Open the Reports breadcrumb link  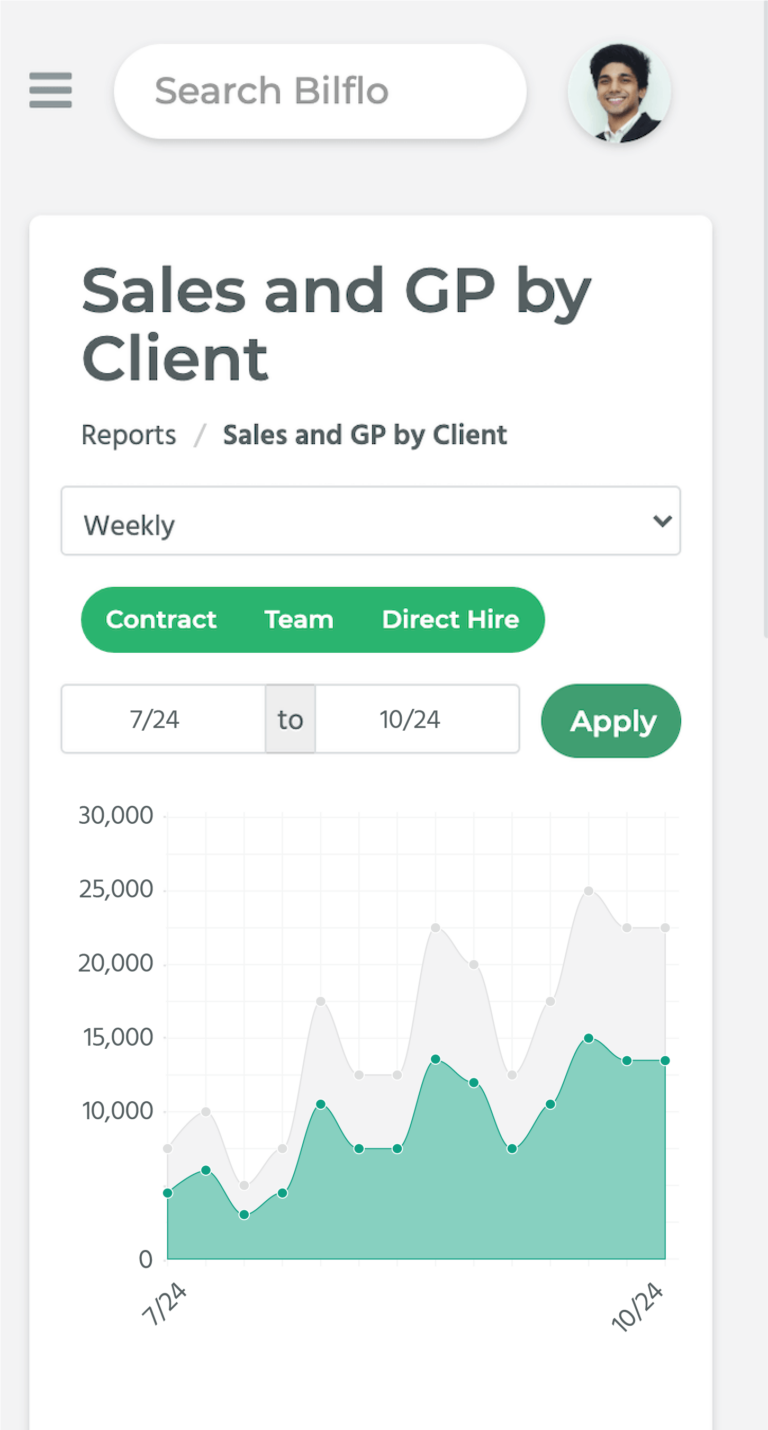tap(128, 434)
